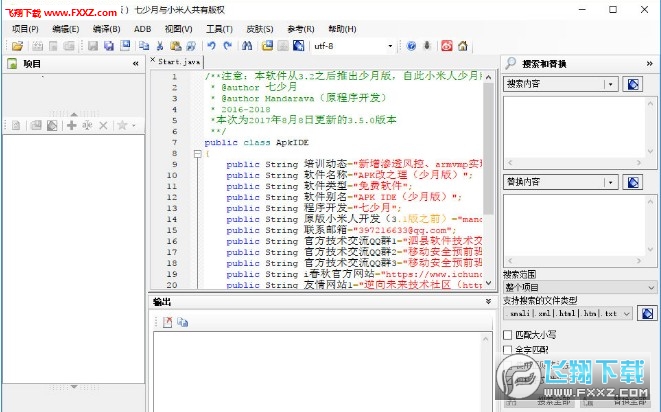The width and height of the screenshot is (661, 412).
Task: Open the utf-8 encoding dropdown
Action: (x=391, y=46)
